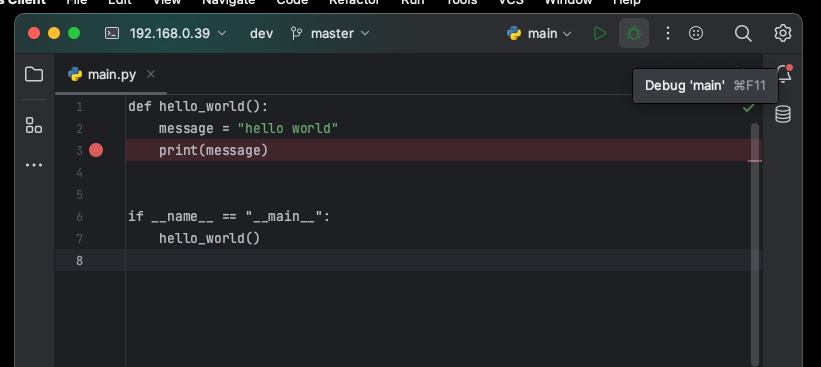Select the dev project label

(261, 34)
